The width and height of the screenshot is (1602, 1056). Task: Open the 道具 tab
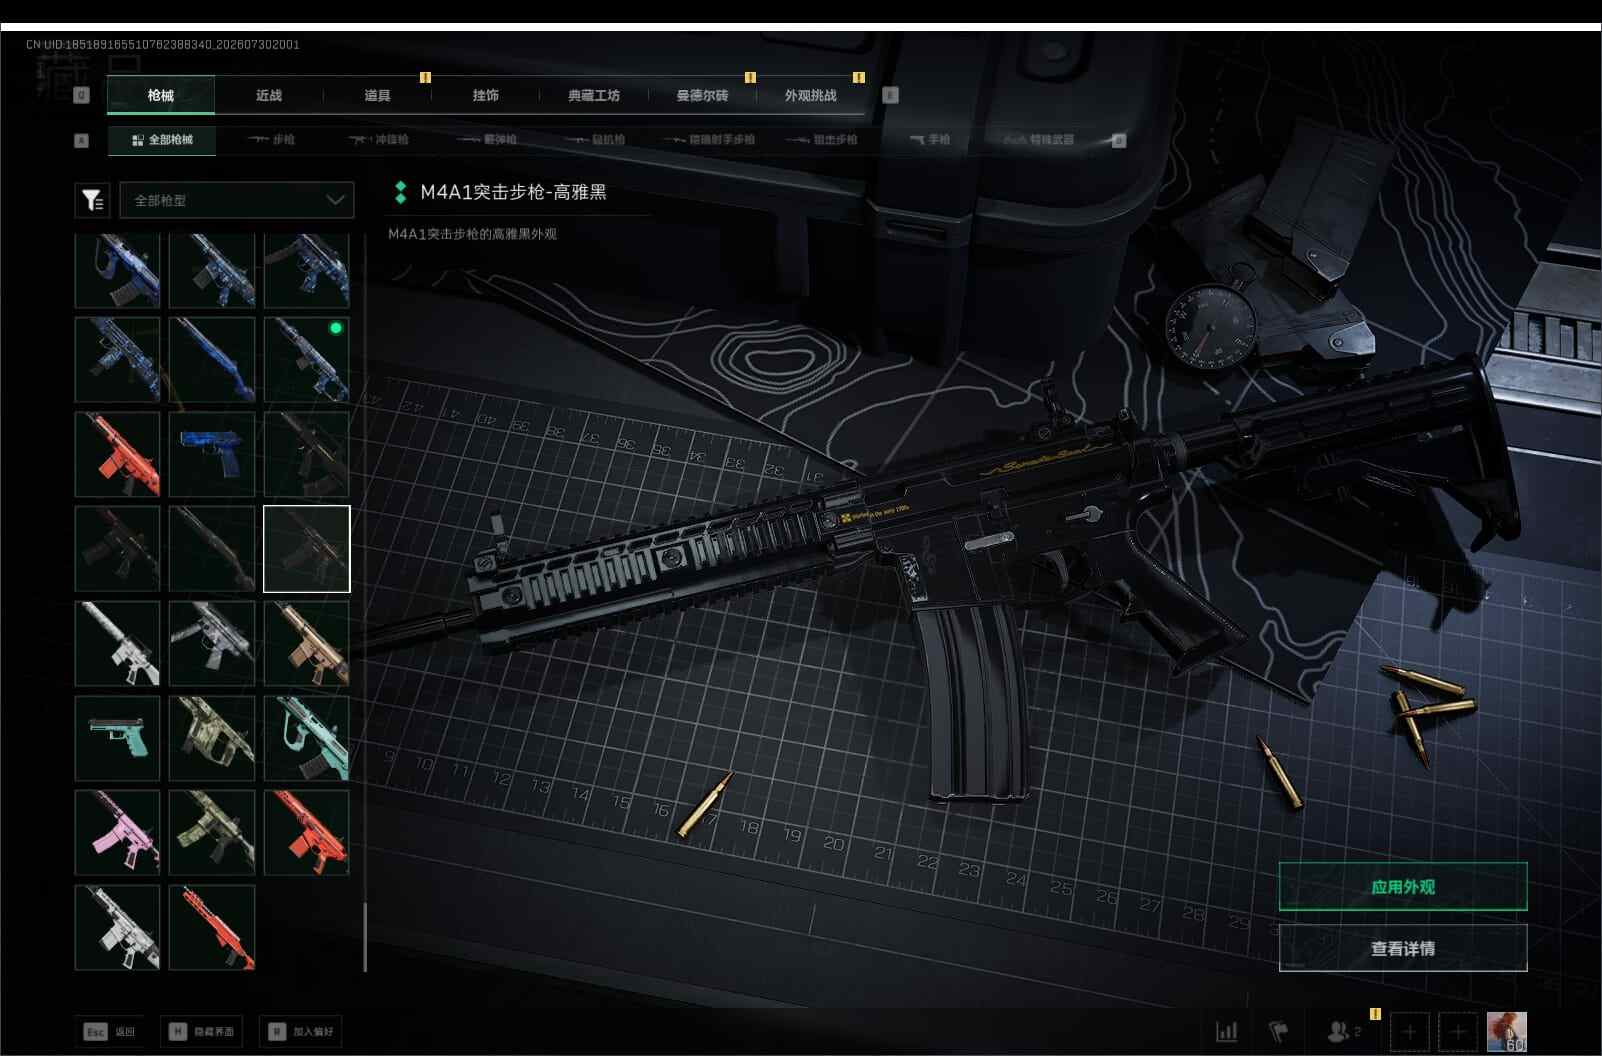(377, 95)
